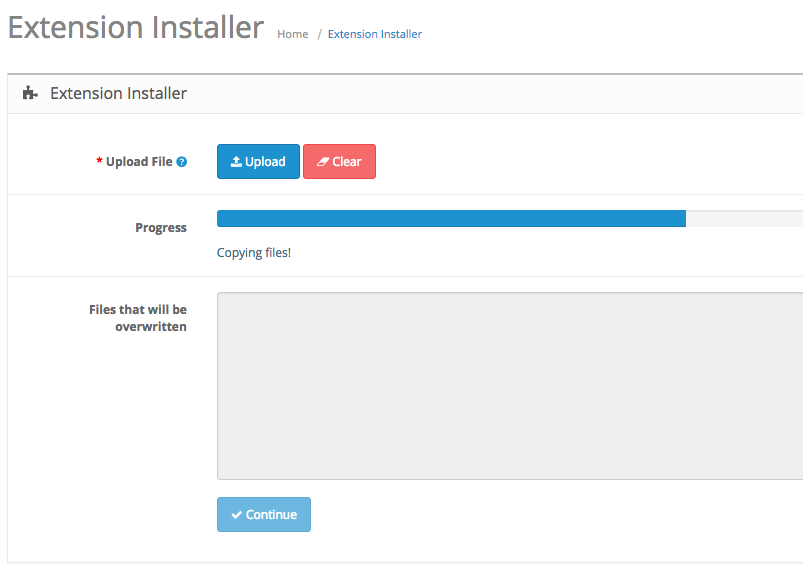
Task: Click the puzzle piece icon in panel header
Action: coord(30,93)
